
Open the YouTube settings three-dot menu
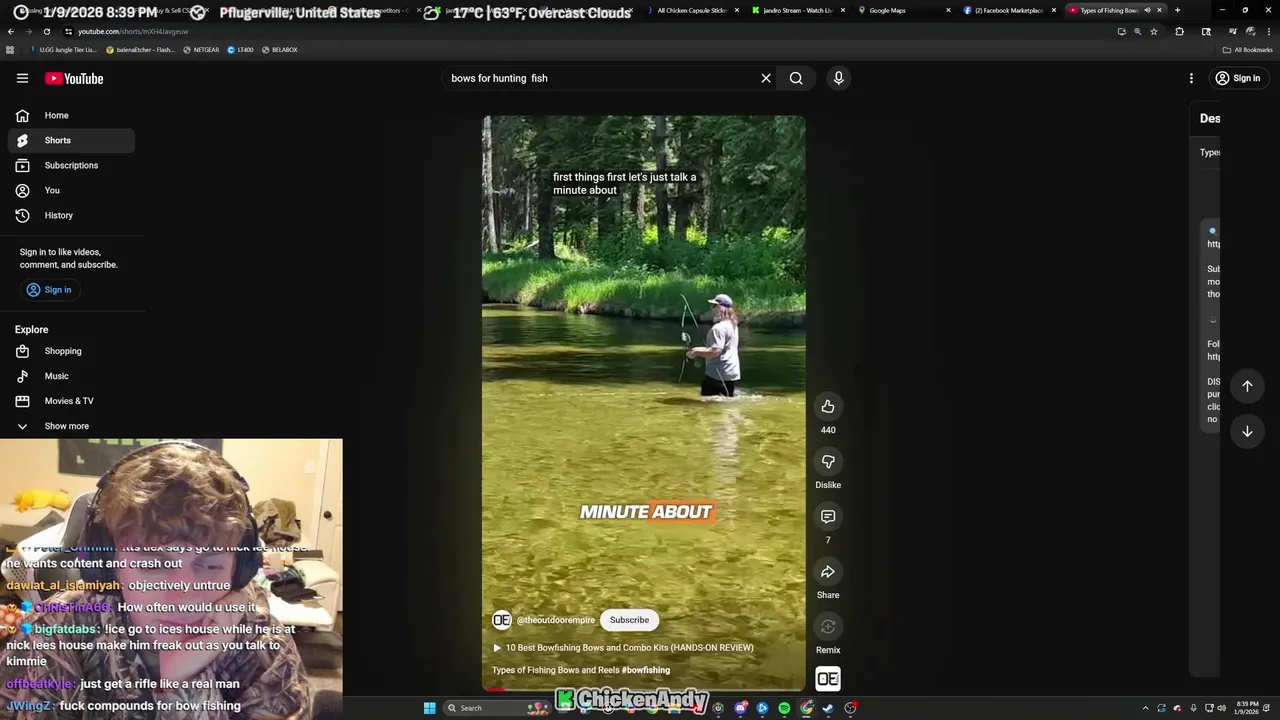(x=1191, y=78)
